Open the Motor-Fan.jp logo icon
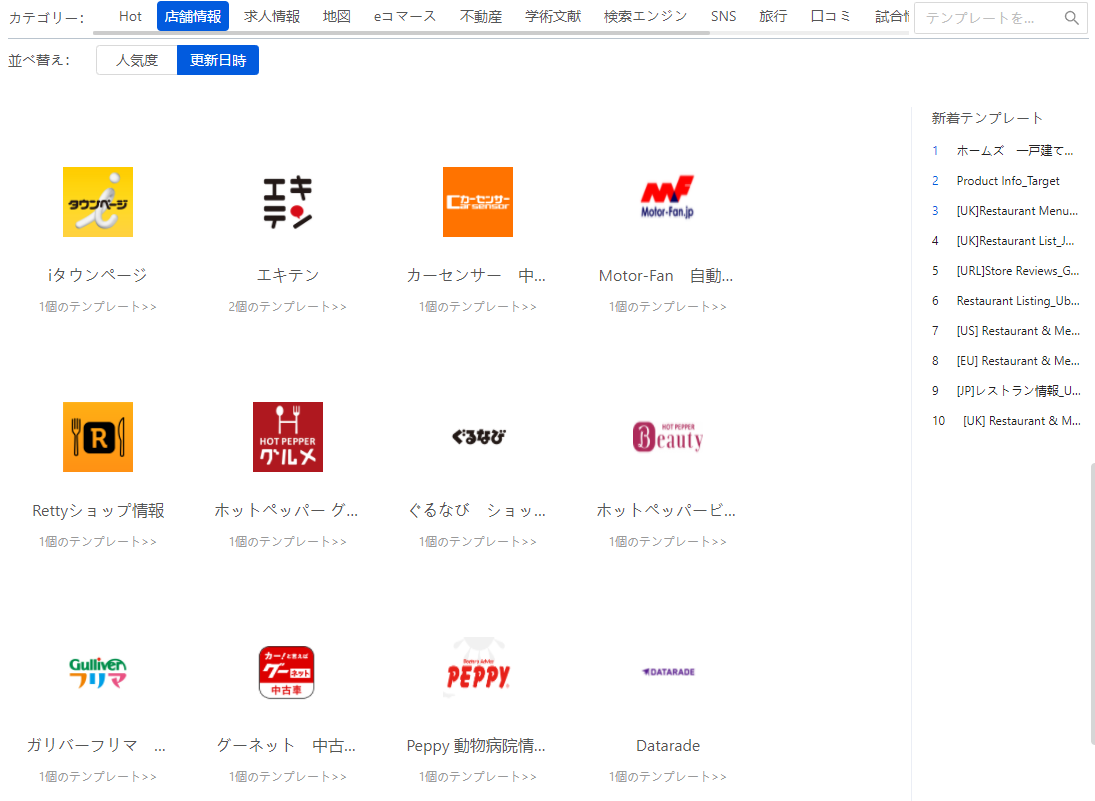The height and width of the screenshot is (801, 1095). [x=667, y=202]
